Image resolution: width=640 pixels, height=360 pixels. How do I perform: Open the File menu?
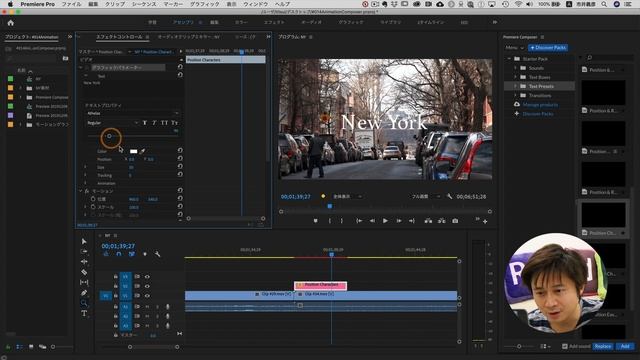(71, 4)
